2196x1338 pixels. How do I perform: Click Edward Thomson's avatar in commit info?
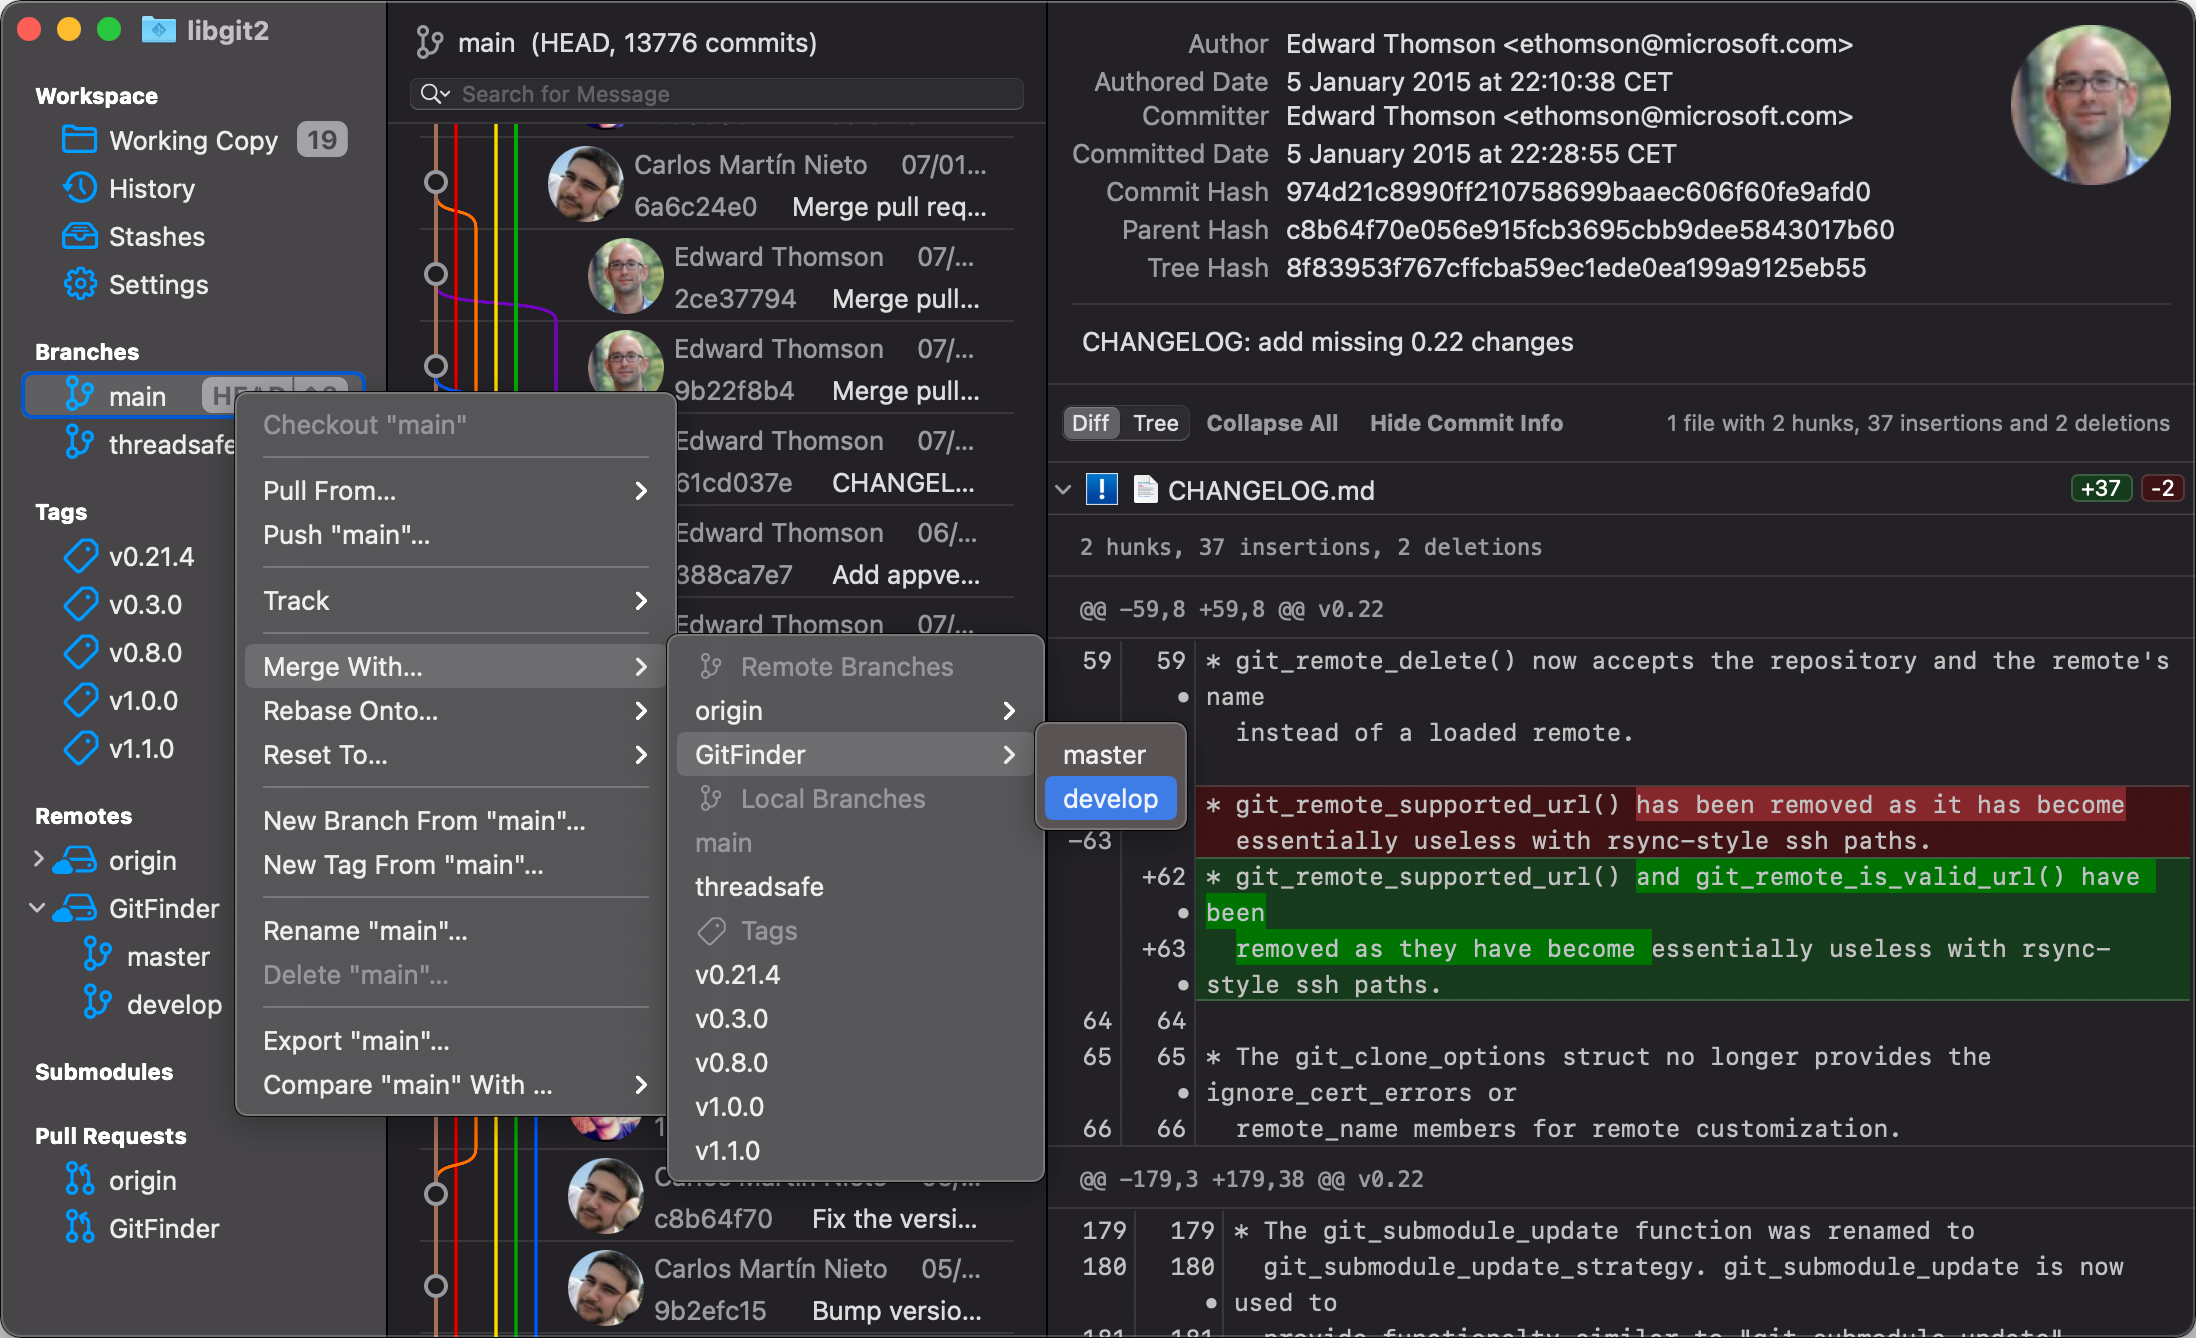coord(2090,105)
